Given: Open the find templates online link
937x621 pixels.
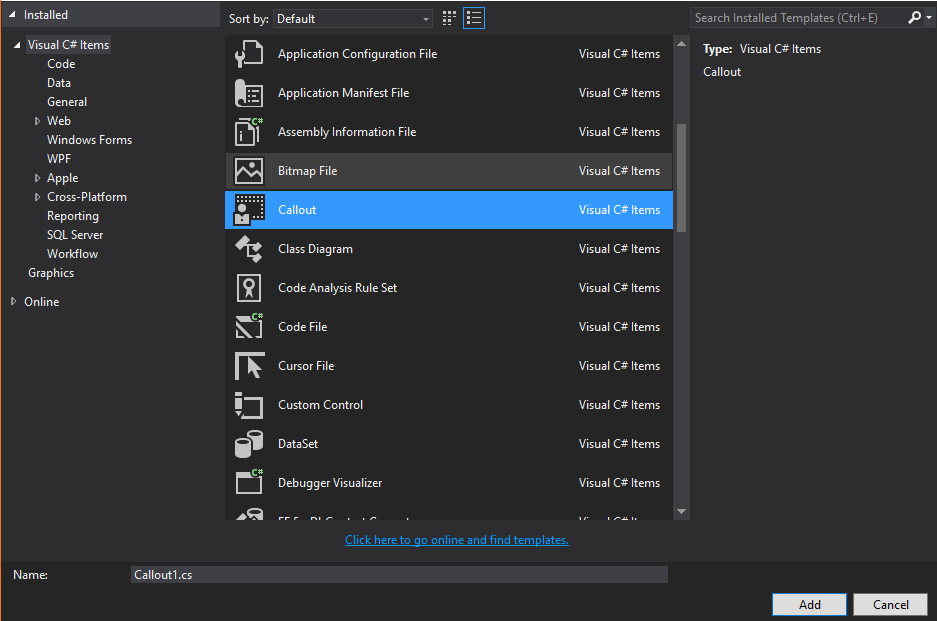Looking at the screenshot, I should [x=457, y=540].
